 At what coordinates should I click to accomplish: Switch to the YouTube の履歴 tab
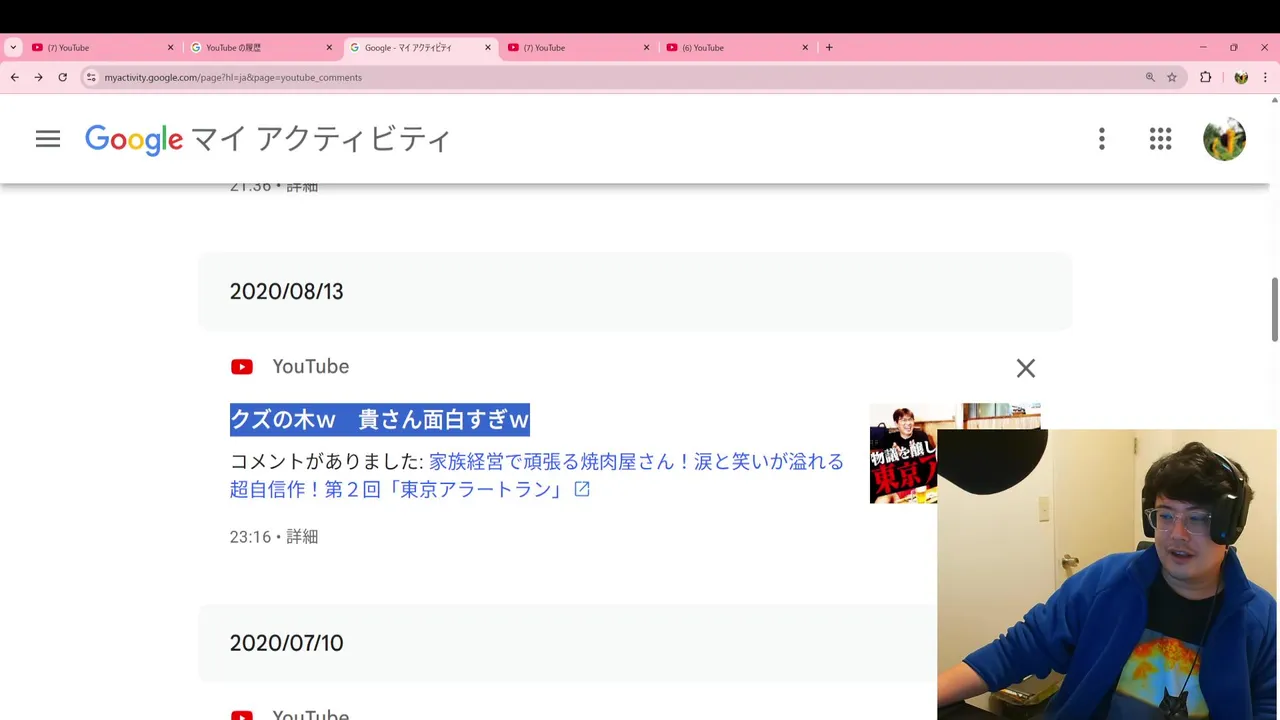262,47
